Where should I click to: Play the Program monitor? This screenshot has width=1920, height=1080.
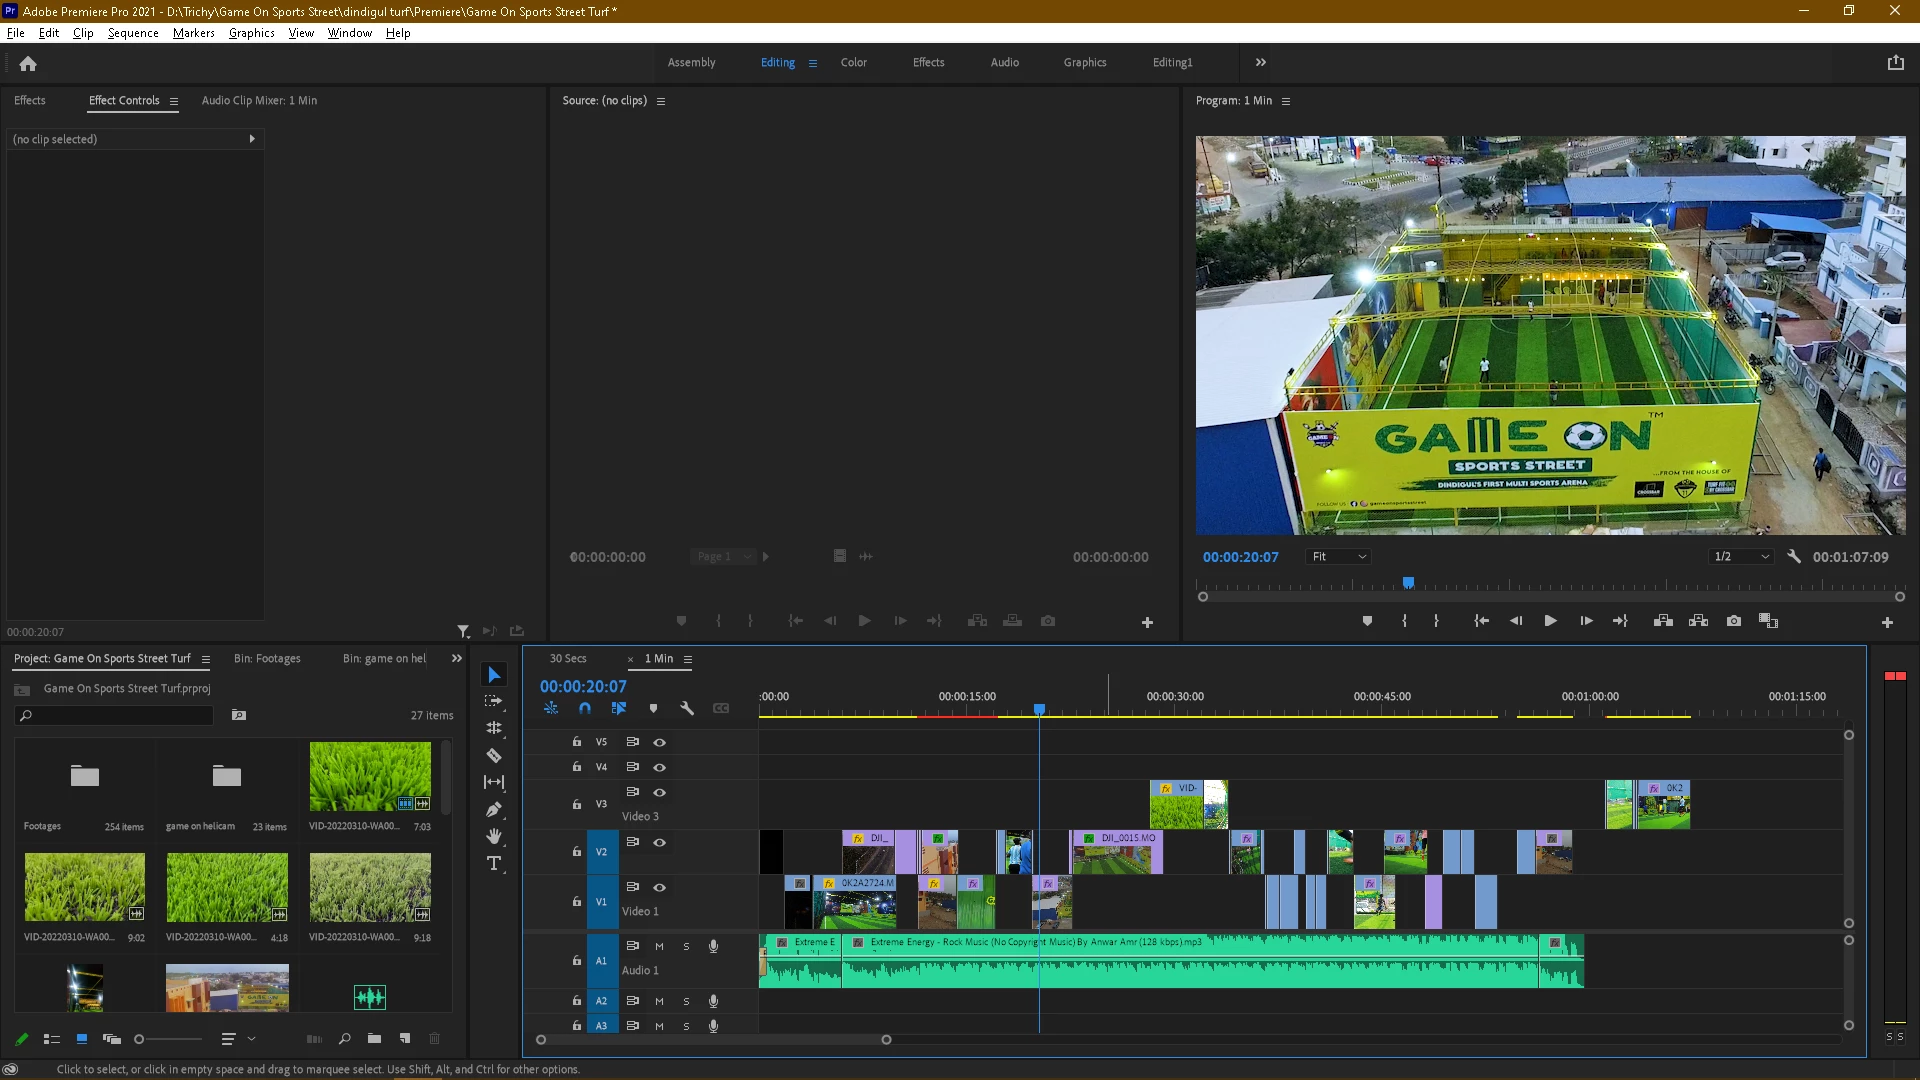click(x=1550, y=621)
